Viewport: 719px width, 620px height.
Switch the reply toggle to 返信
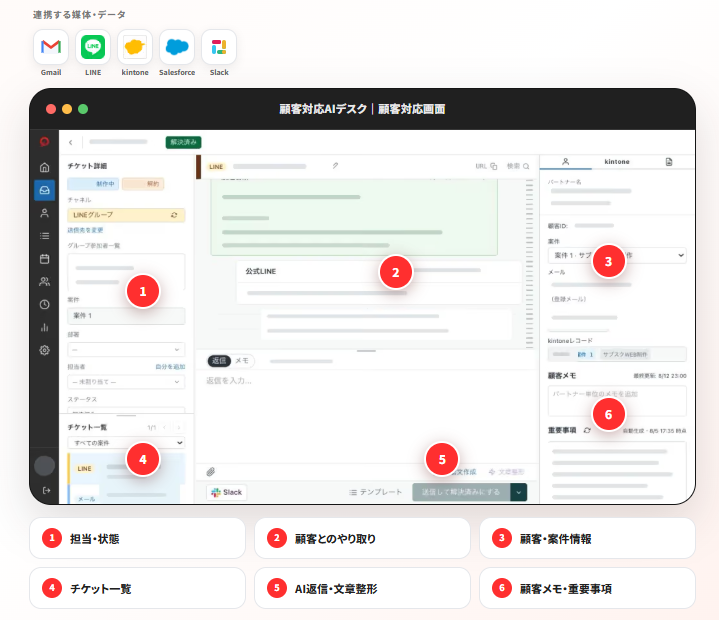coord(219,361)
